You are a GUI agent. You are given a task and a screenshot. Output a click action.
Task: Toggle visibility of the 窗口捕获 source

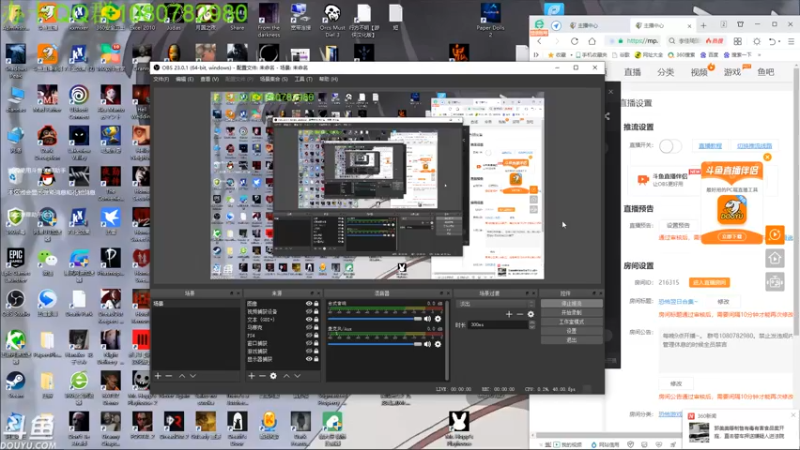pos(309,343)
